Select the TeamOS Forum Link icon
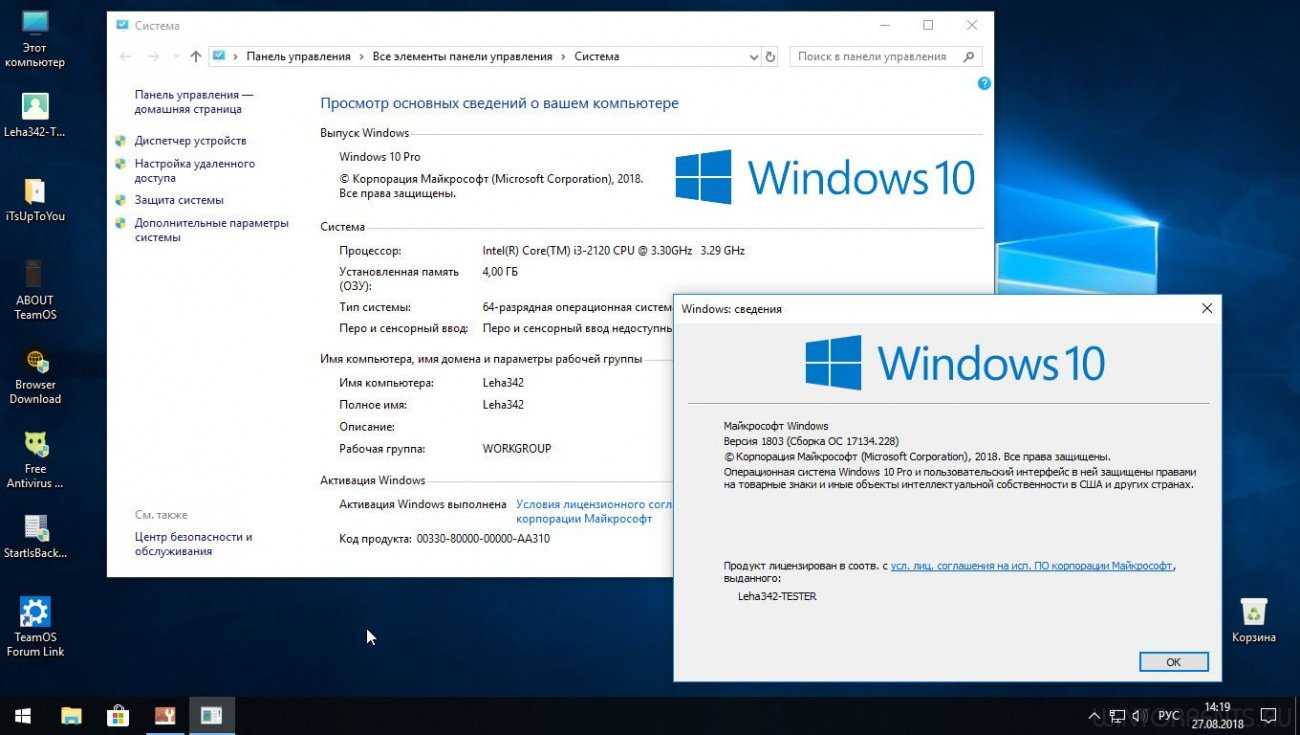This screenshot has height=735, width=1300. point(35,627)
